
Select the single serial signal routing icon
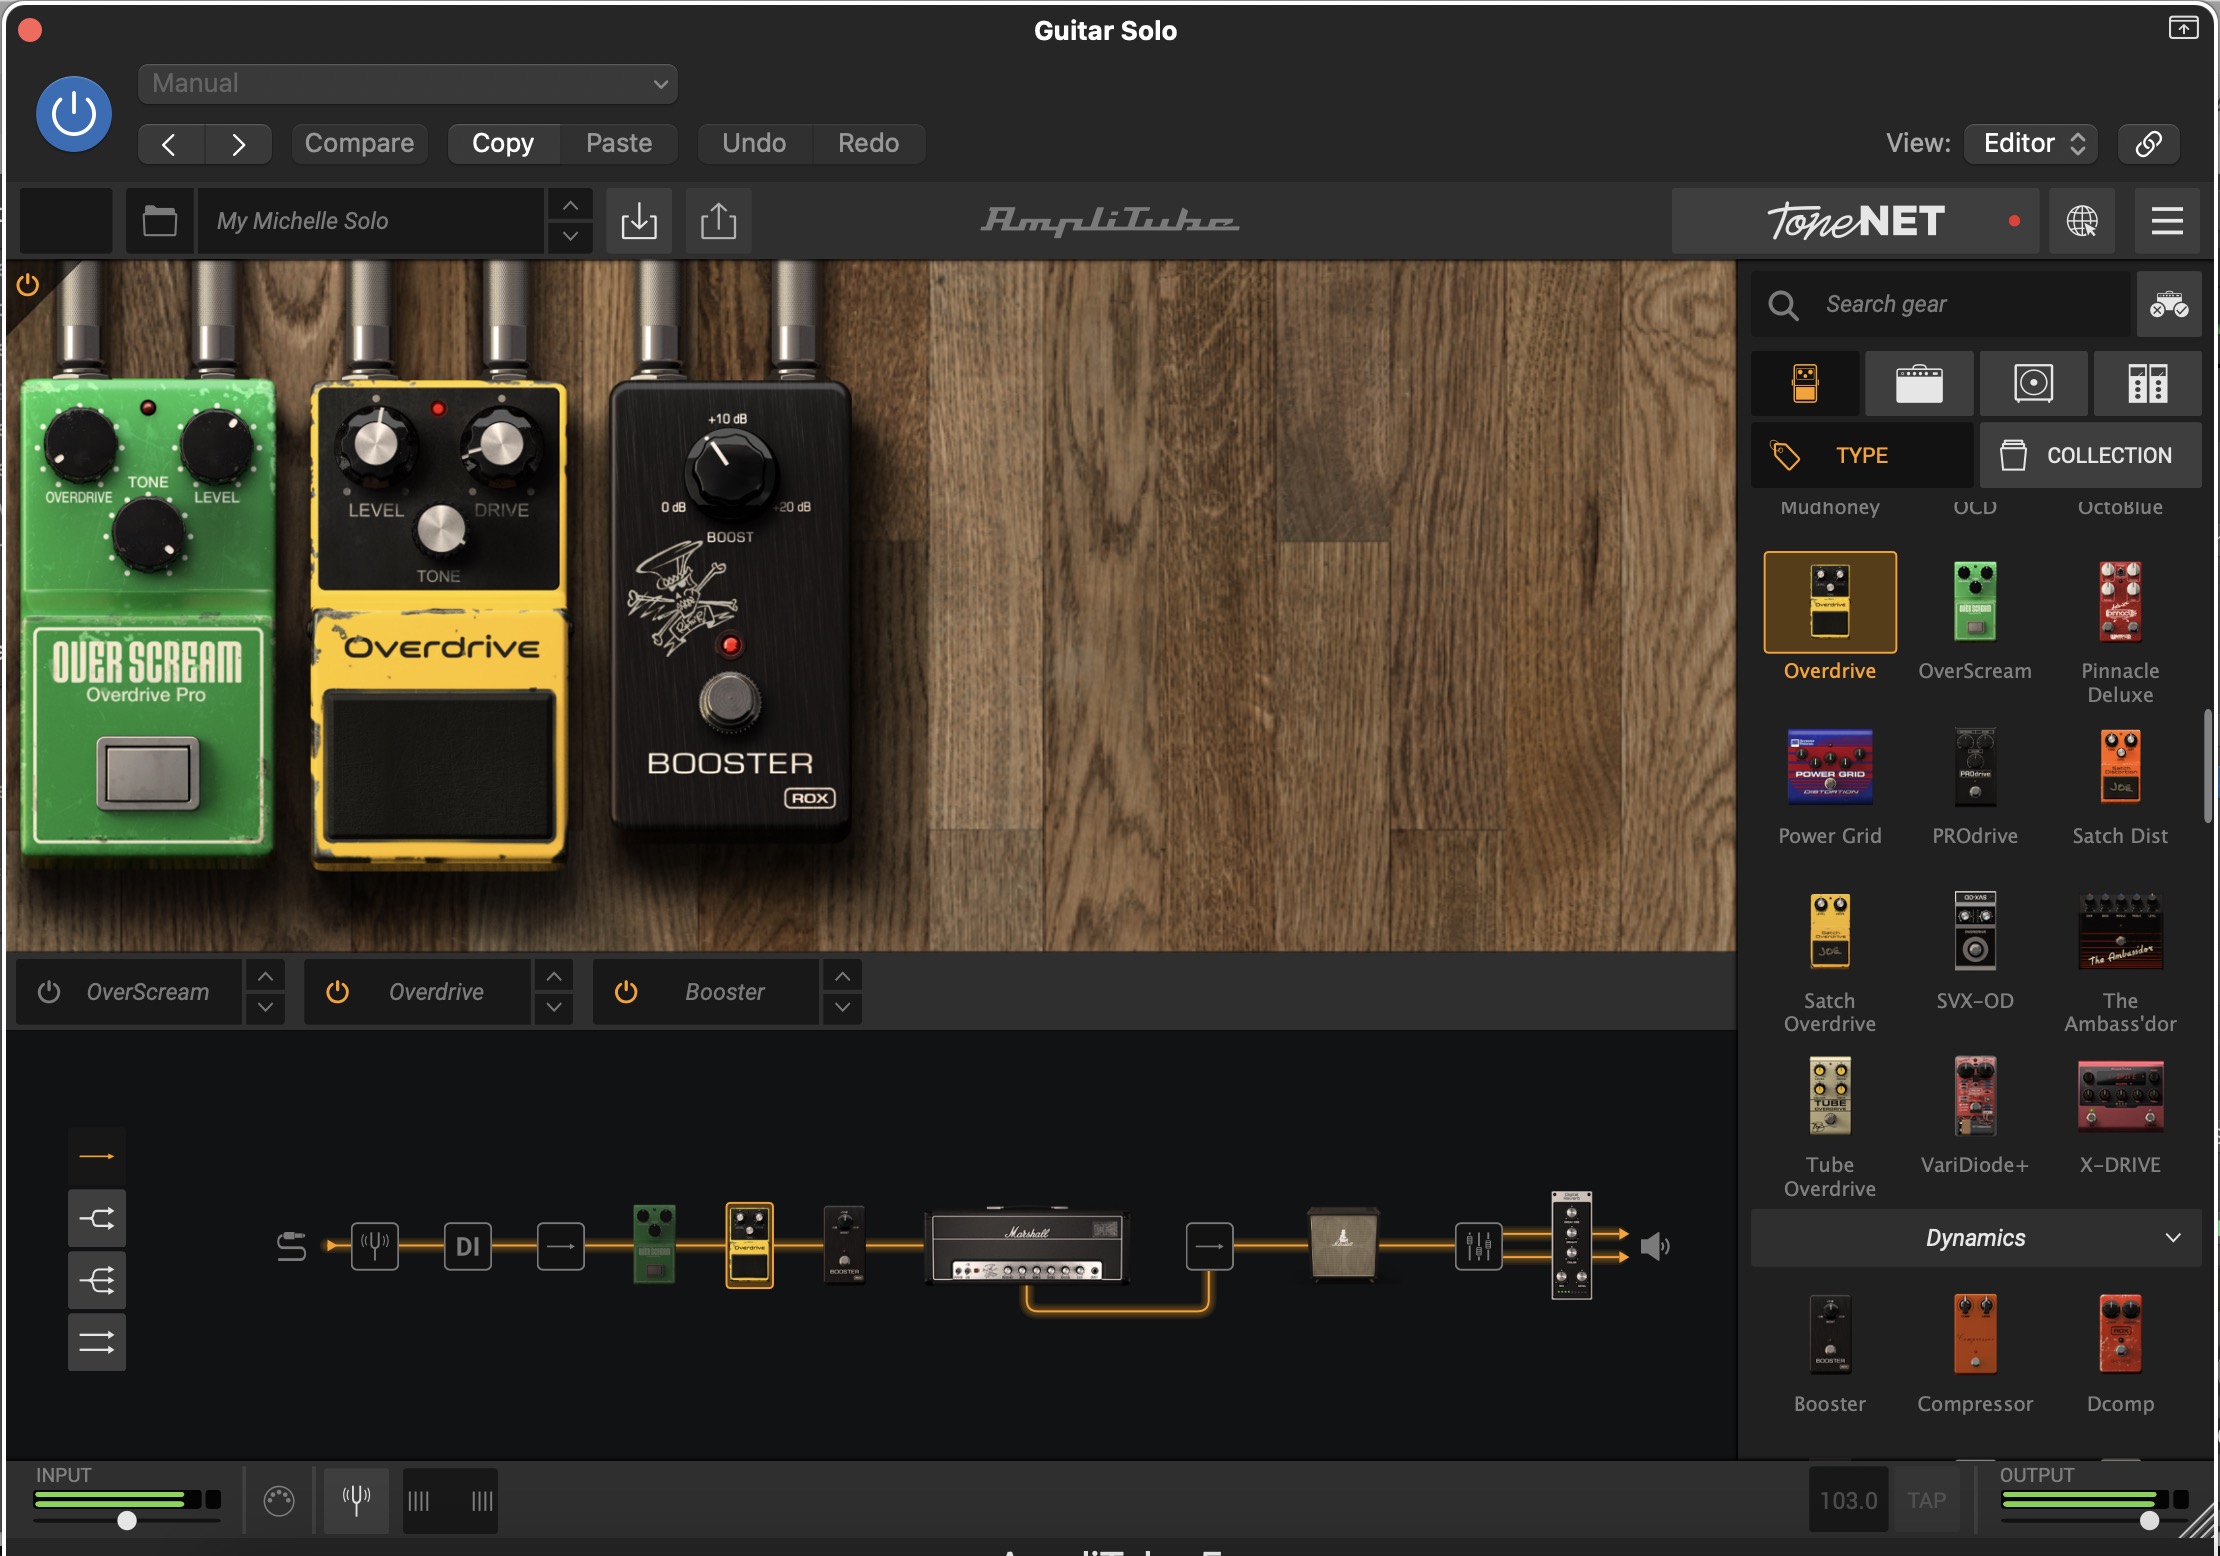point(97,1157)
